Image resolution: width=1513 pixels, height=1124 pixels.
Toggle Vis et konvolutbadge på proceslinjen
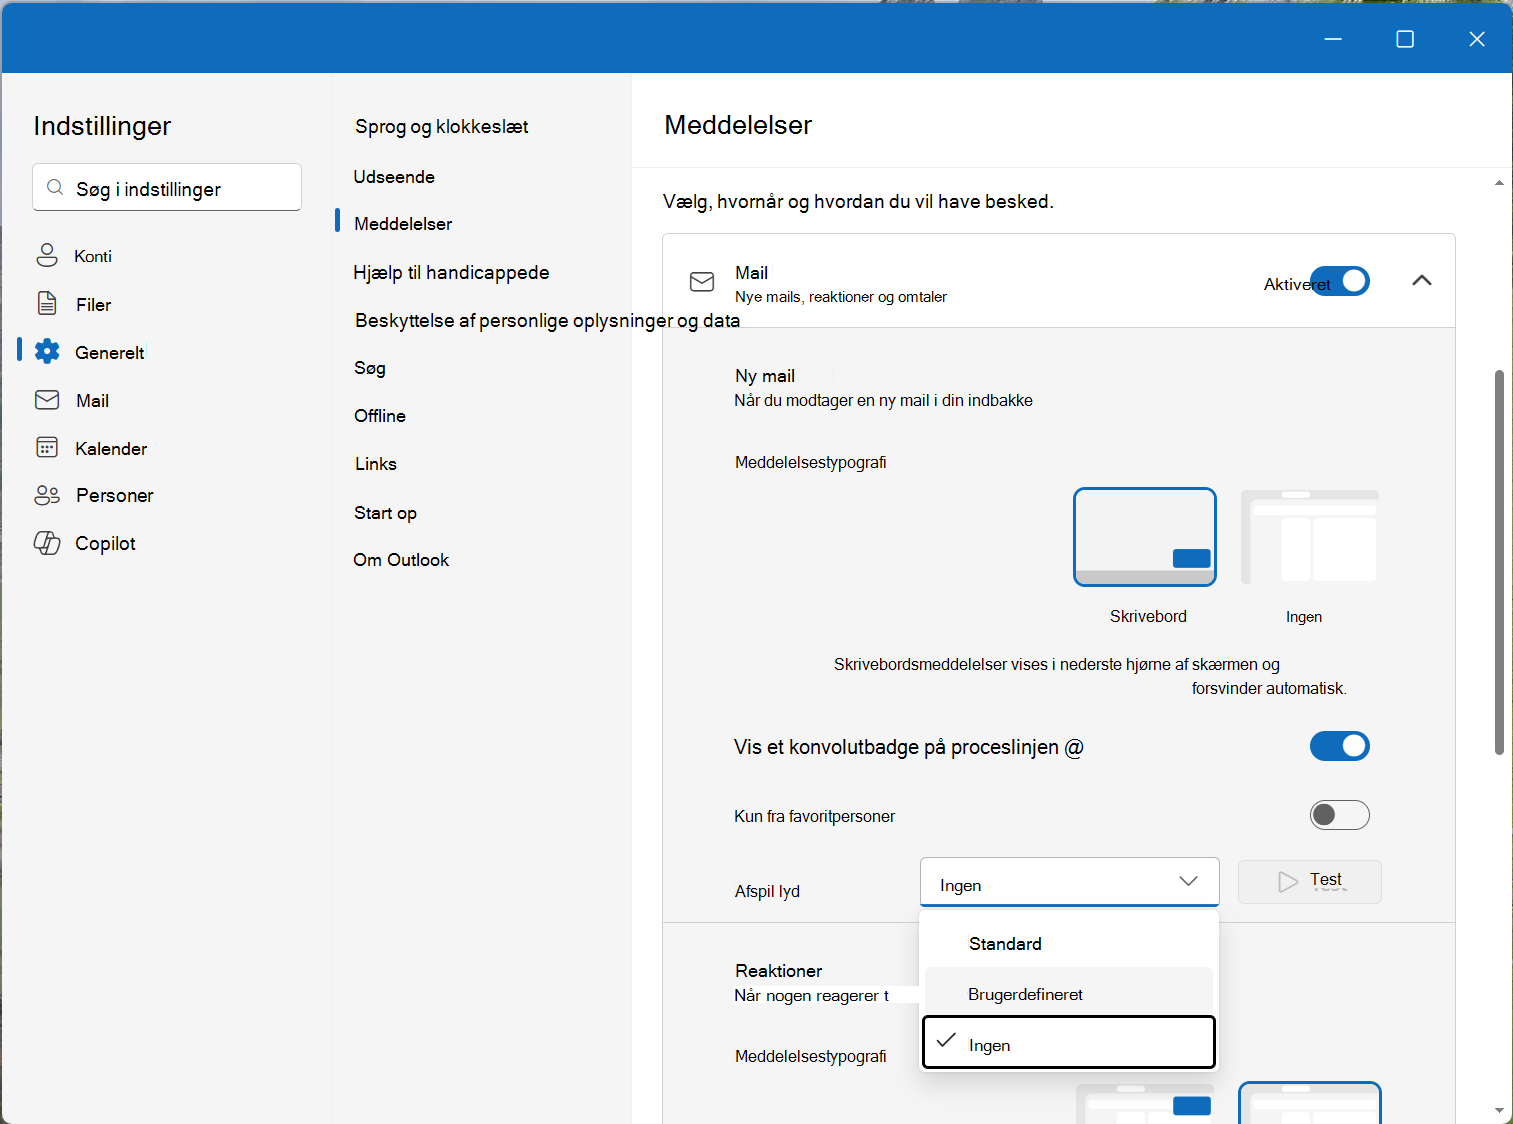1340,746
